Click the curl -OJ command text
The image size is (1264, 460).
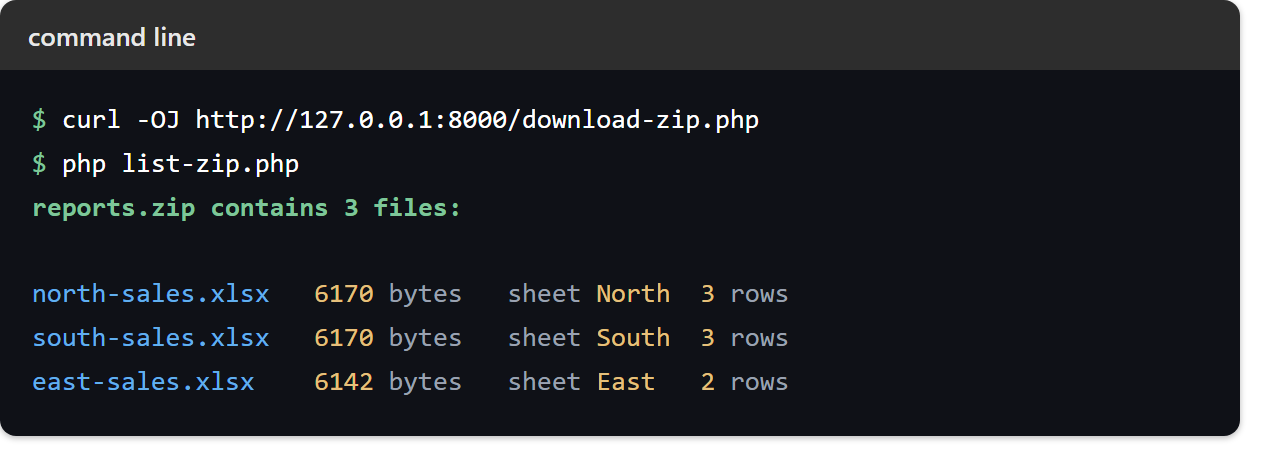coord(121,121)
